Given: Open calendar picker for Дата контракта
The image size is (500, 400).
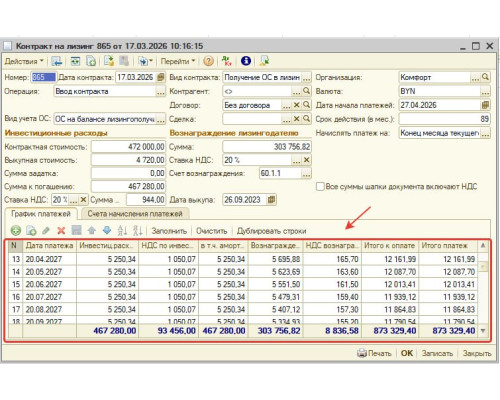Looking at the screenshot, I should click(x=161, y=77).
